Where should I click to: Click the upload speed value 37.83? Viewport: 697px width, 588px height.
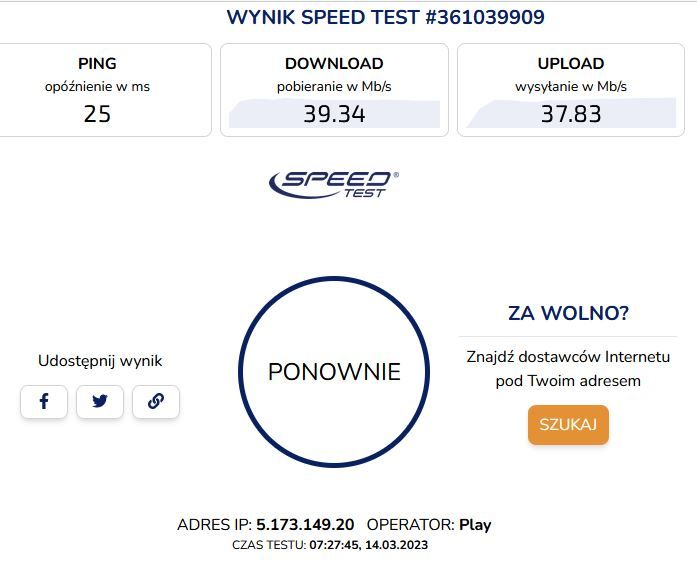571,114
